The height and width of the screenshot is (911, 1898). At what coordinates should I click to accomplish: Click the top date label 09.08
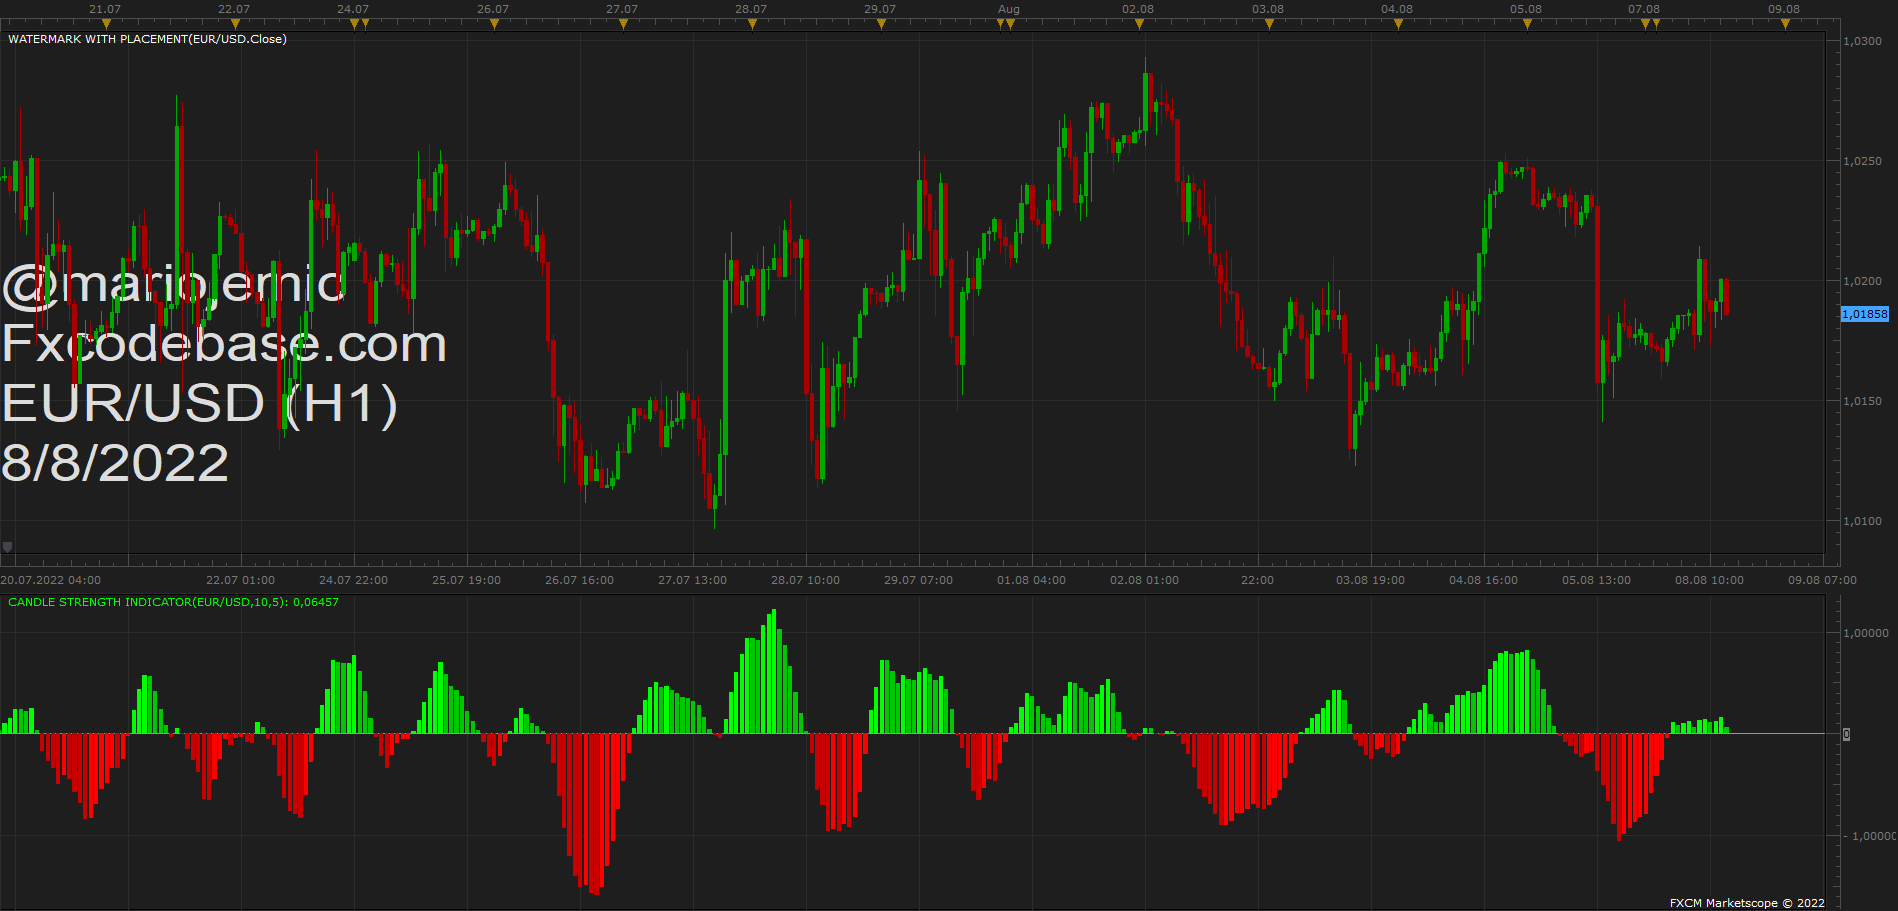click(1784, 9)
